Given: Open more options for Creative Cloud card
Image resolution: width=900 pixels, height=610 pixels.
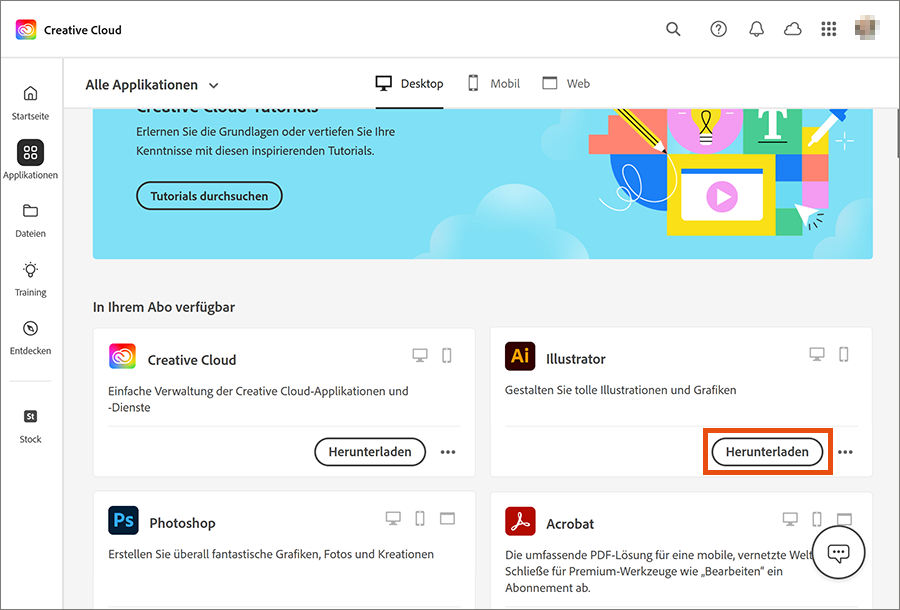Looking at the screenshot, I should click(448, 452).
